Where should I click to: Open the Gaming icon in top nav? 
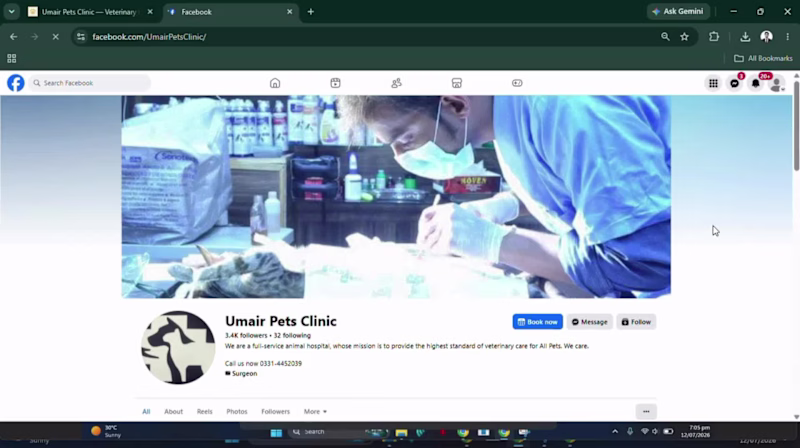click(517, 83)
